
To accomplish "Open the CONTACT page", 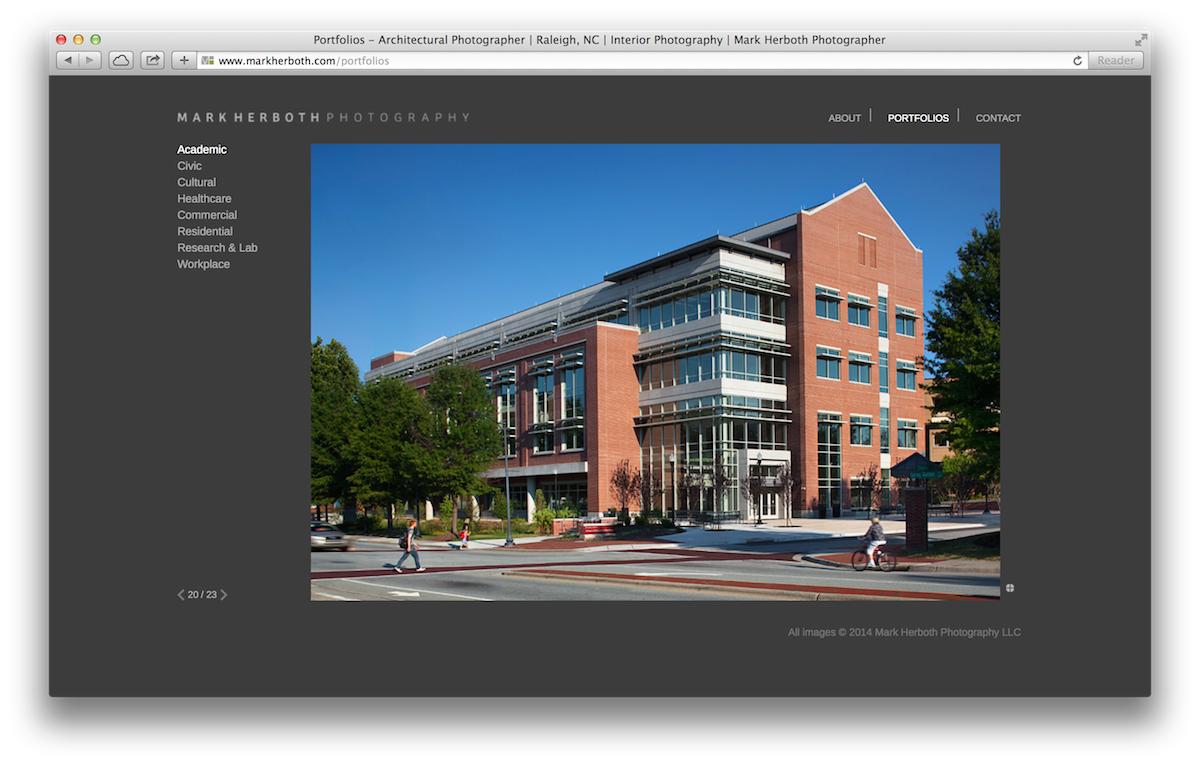I will (998, 118).
